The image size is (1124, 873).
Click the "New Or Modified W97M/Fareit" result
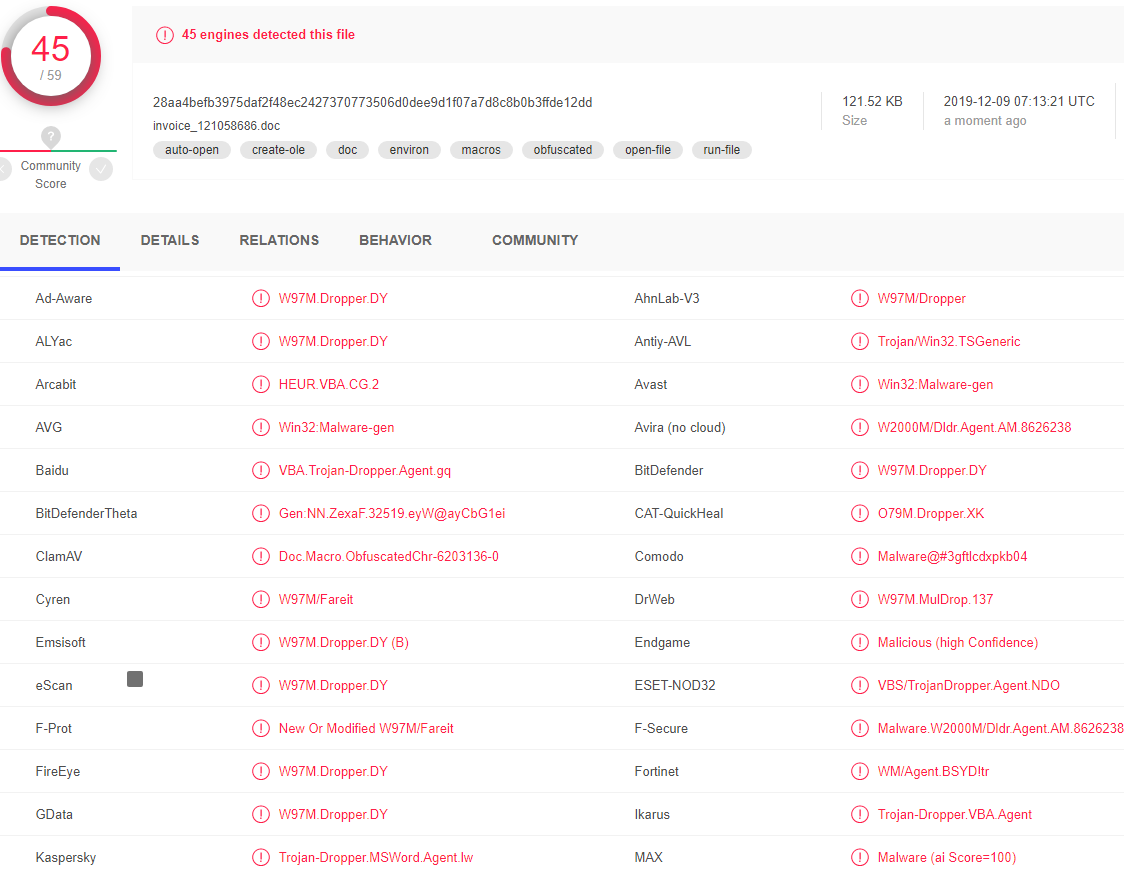[366, 728]
